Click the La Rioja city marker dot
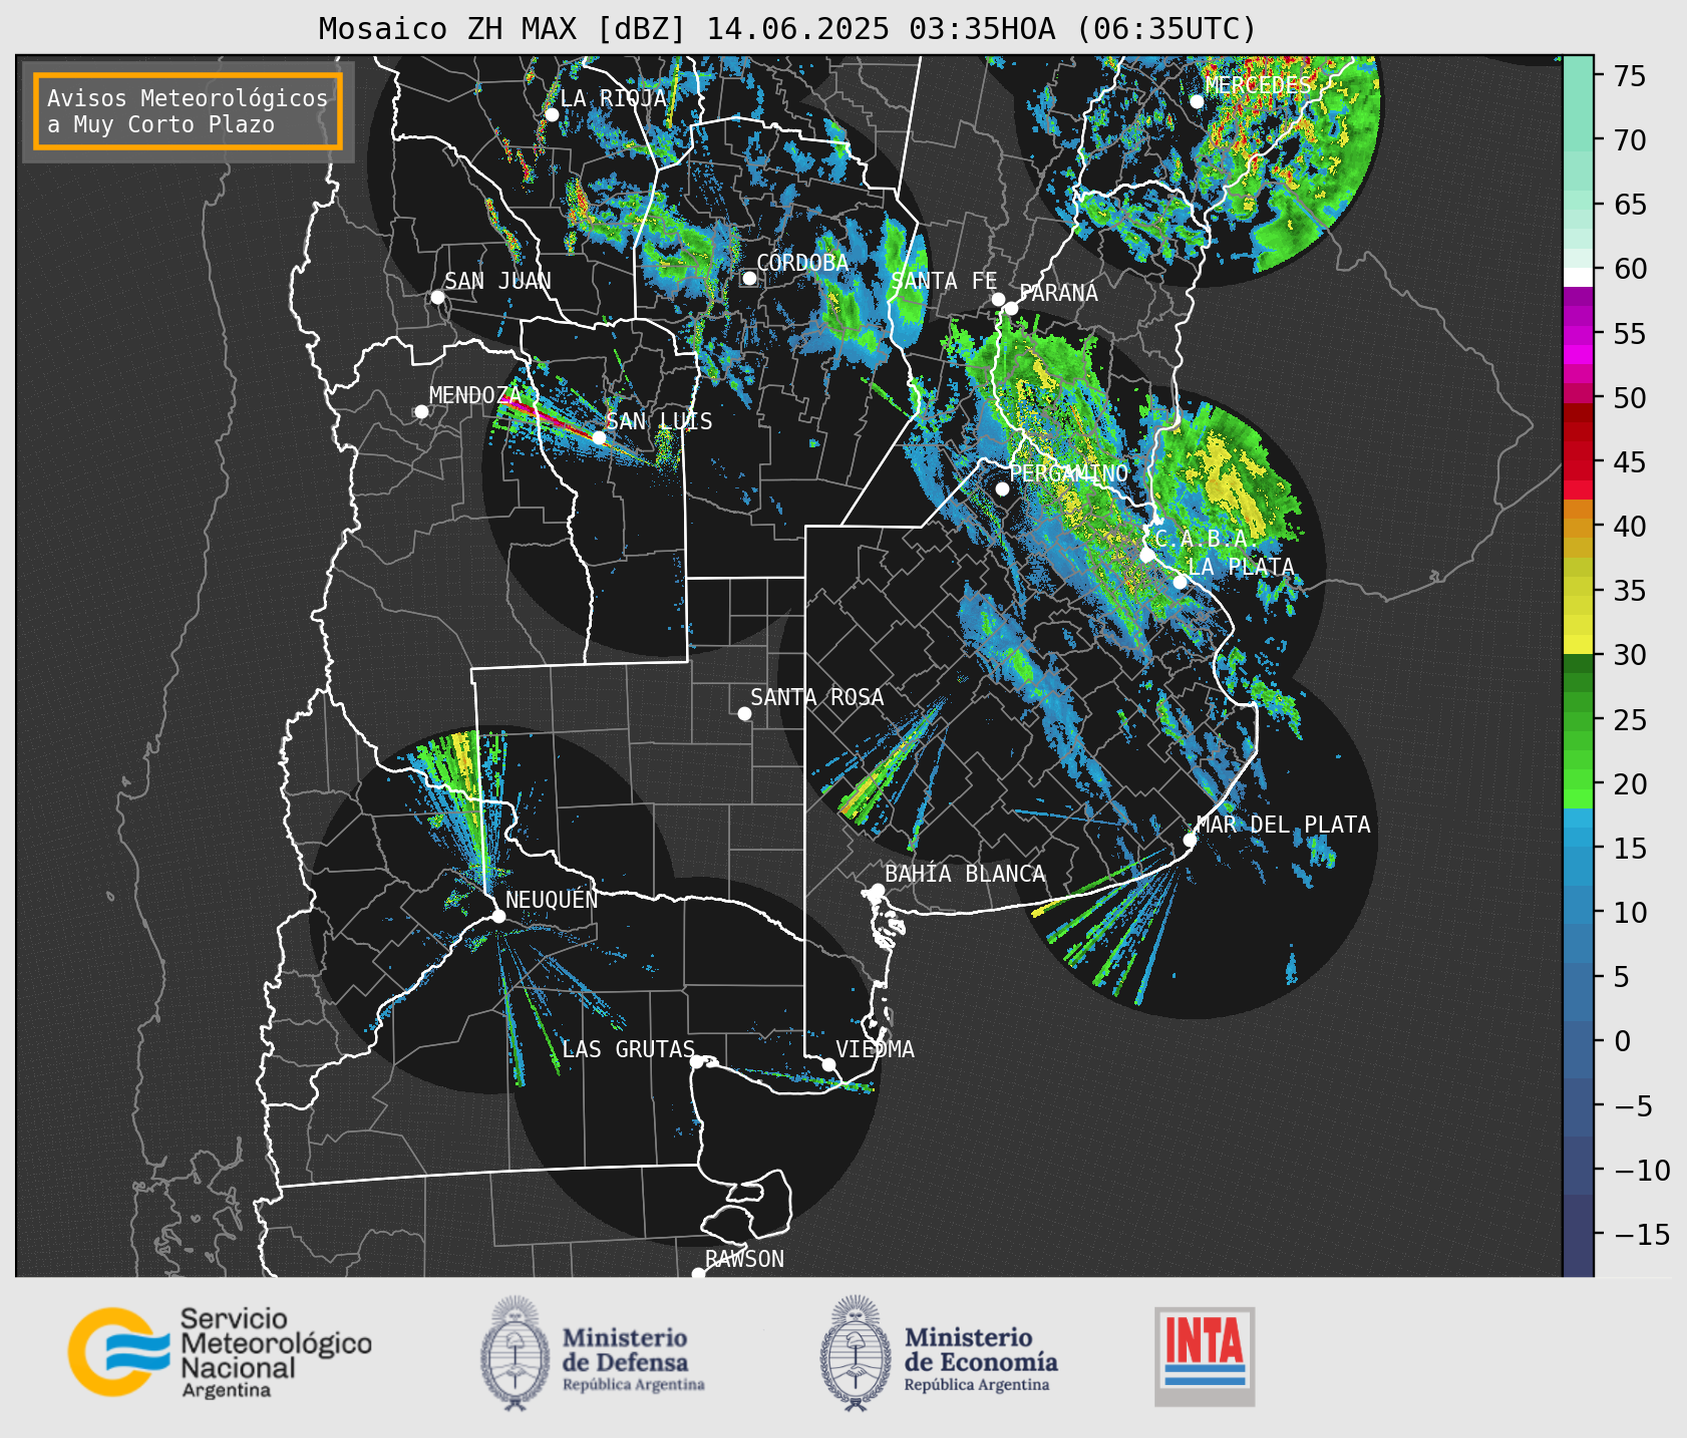This screenshot has width=1687, height=1438. [552, 115]
